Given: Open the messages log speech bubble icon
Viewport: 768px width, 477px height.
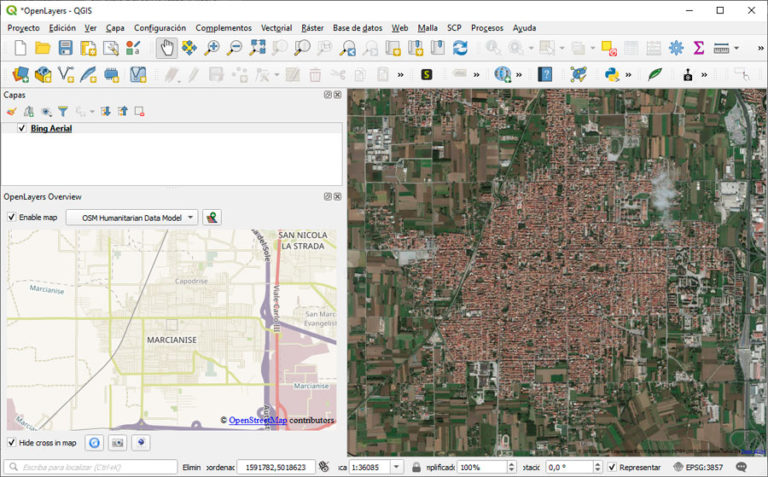Looking at the screenshot, I should [x=741, y=467].
